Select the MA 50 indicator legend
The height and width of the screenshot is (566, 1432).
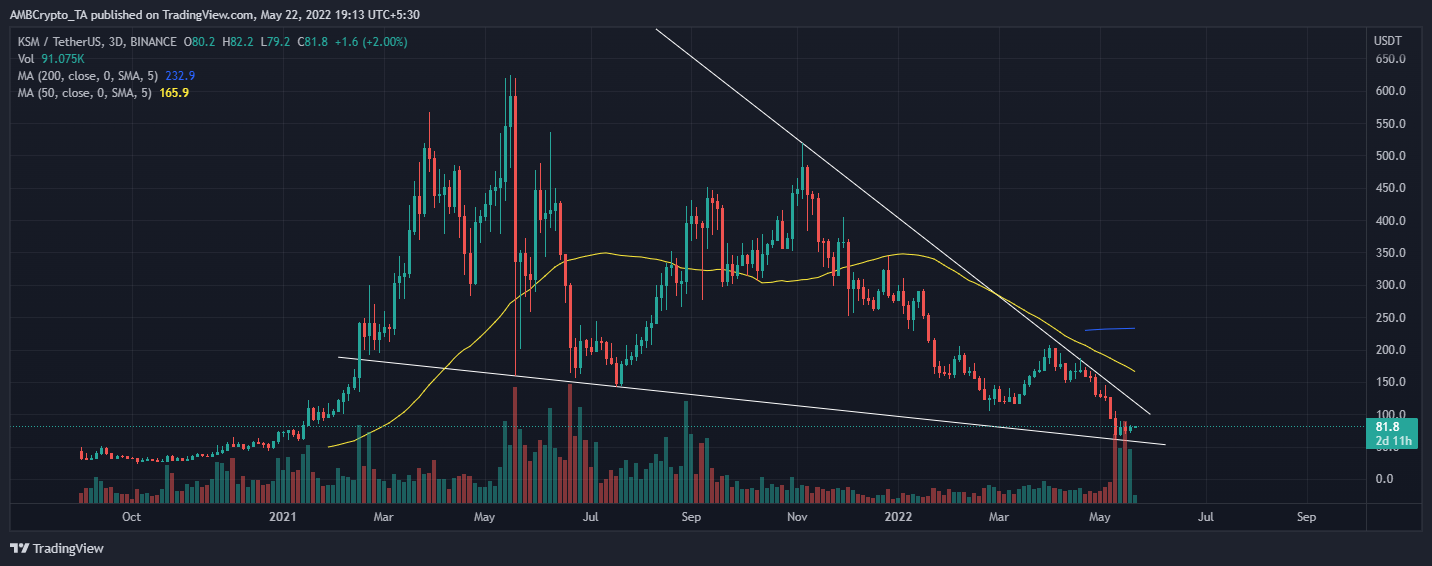(80, 92)
